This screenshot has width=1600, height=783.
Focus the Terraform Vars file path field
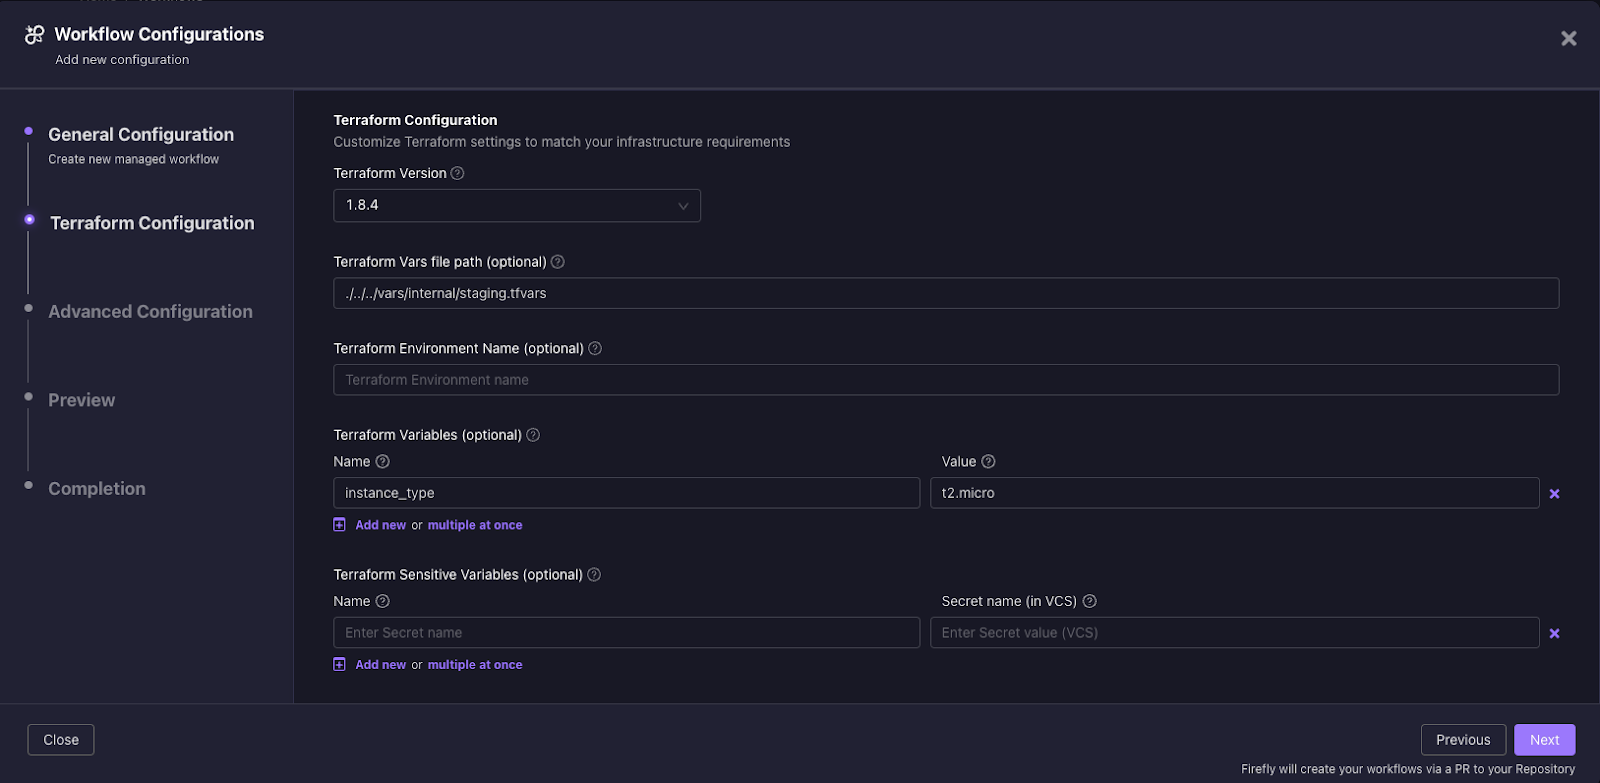tap(946, 293)
